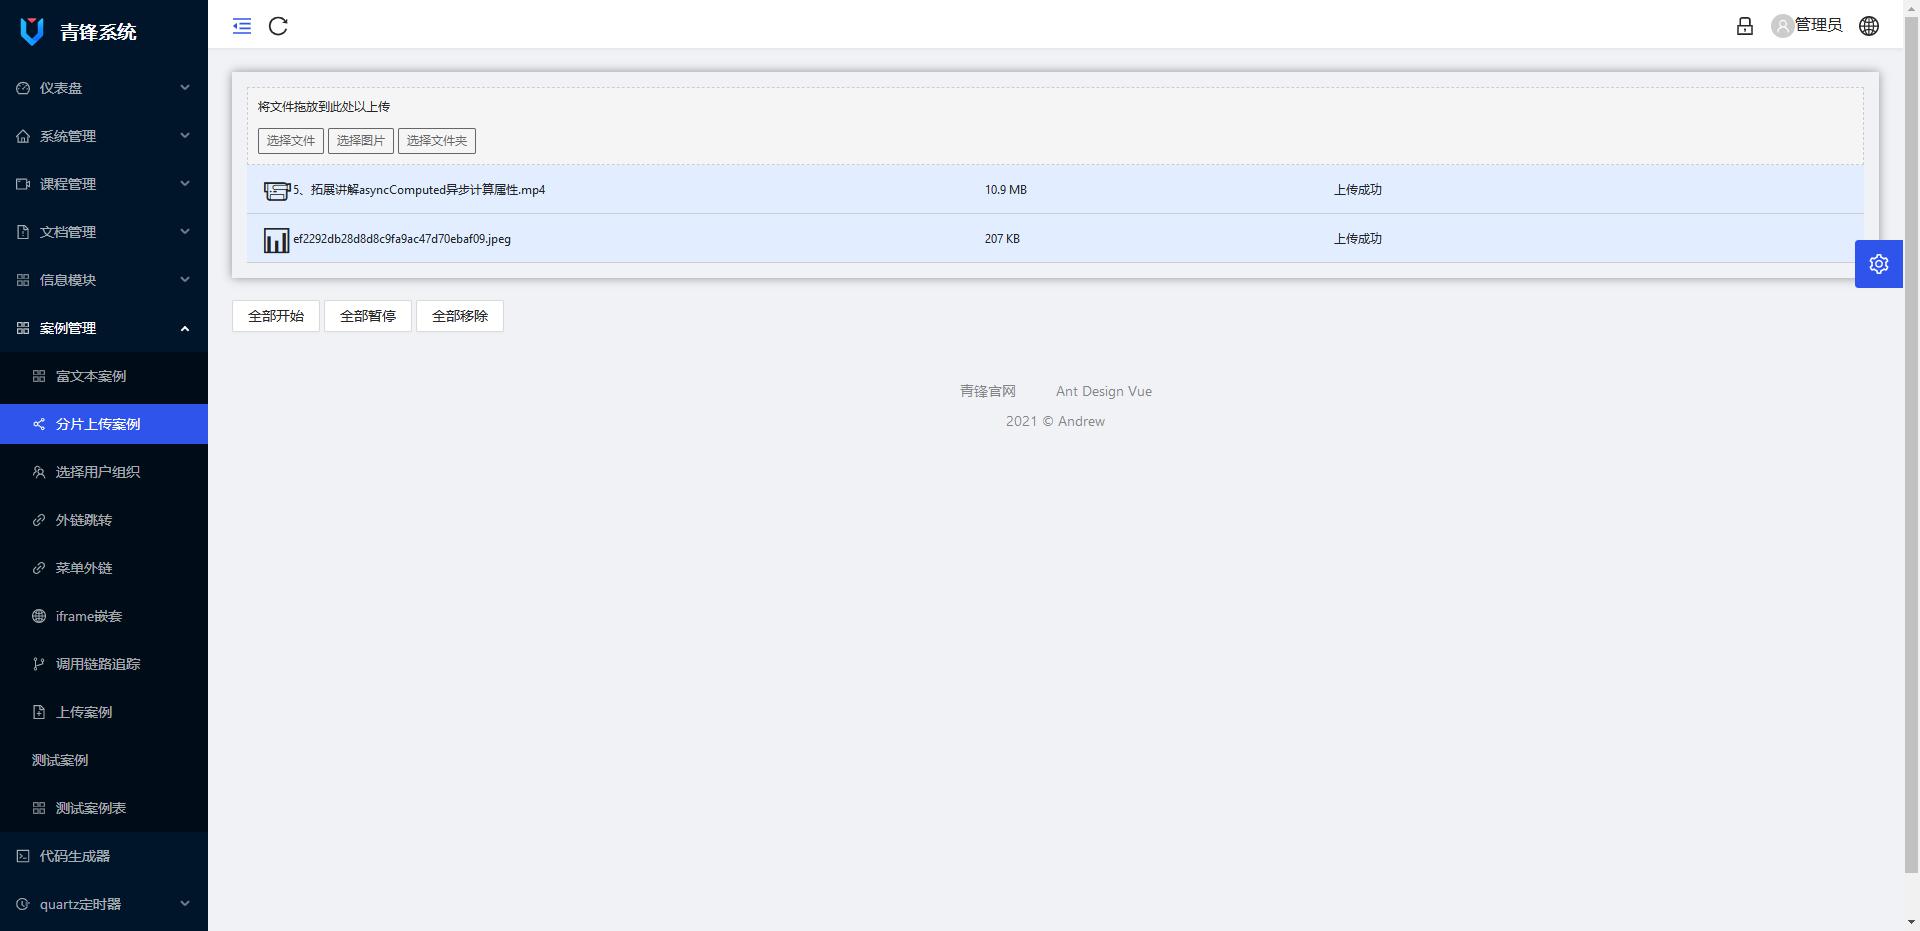Click the 选择文件夹 upload button

tap(436, 141)
